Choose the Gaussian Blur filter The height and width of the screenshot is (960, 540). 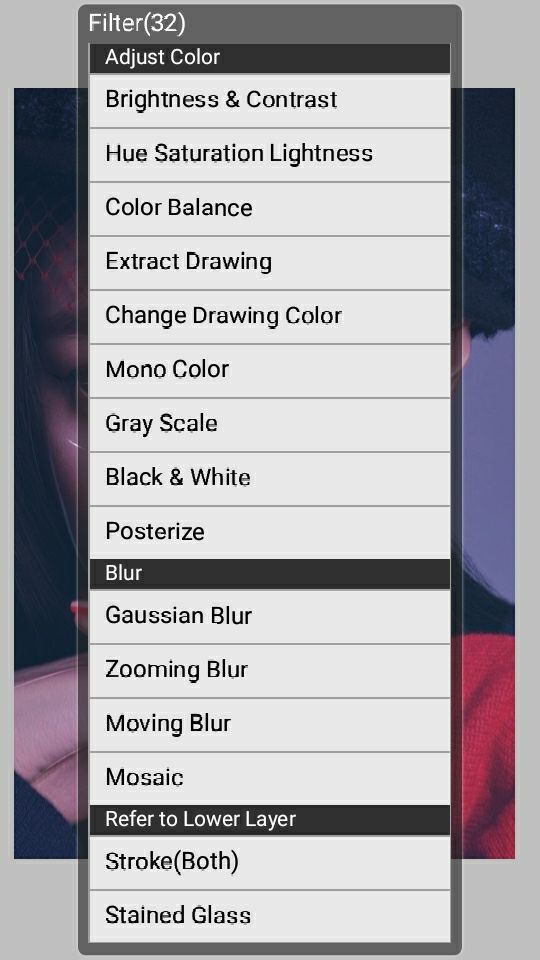click(270, 617)
